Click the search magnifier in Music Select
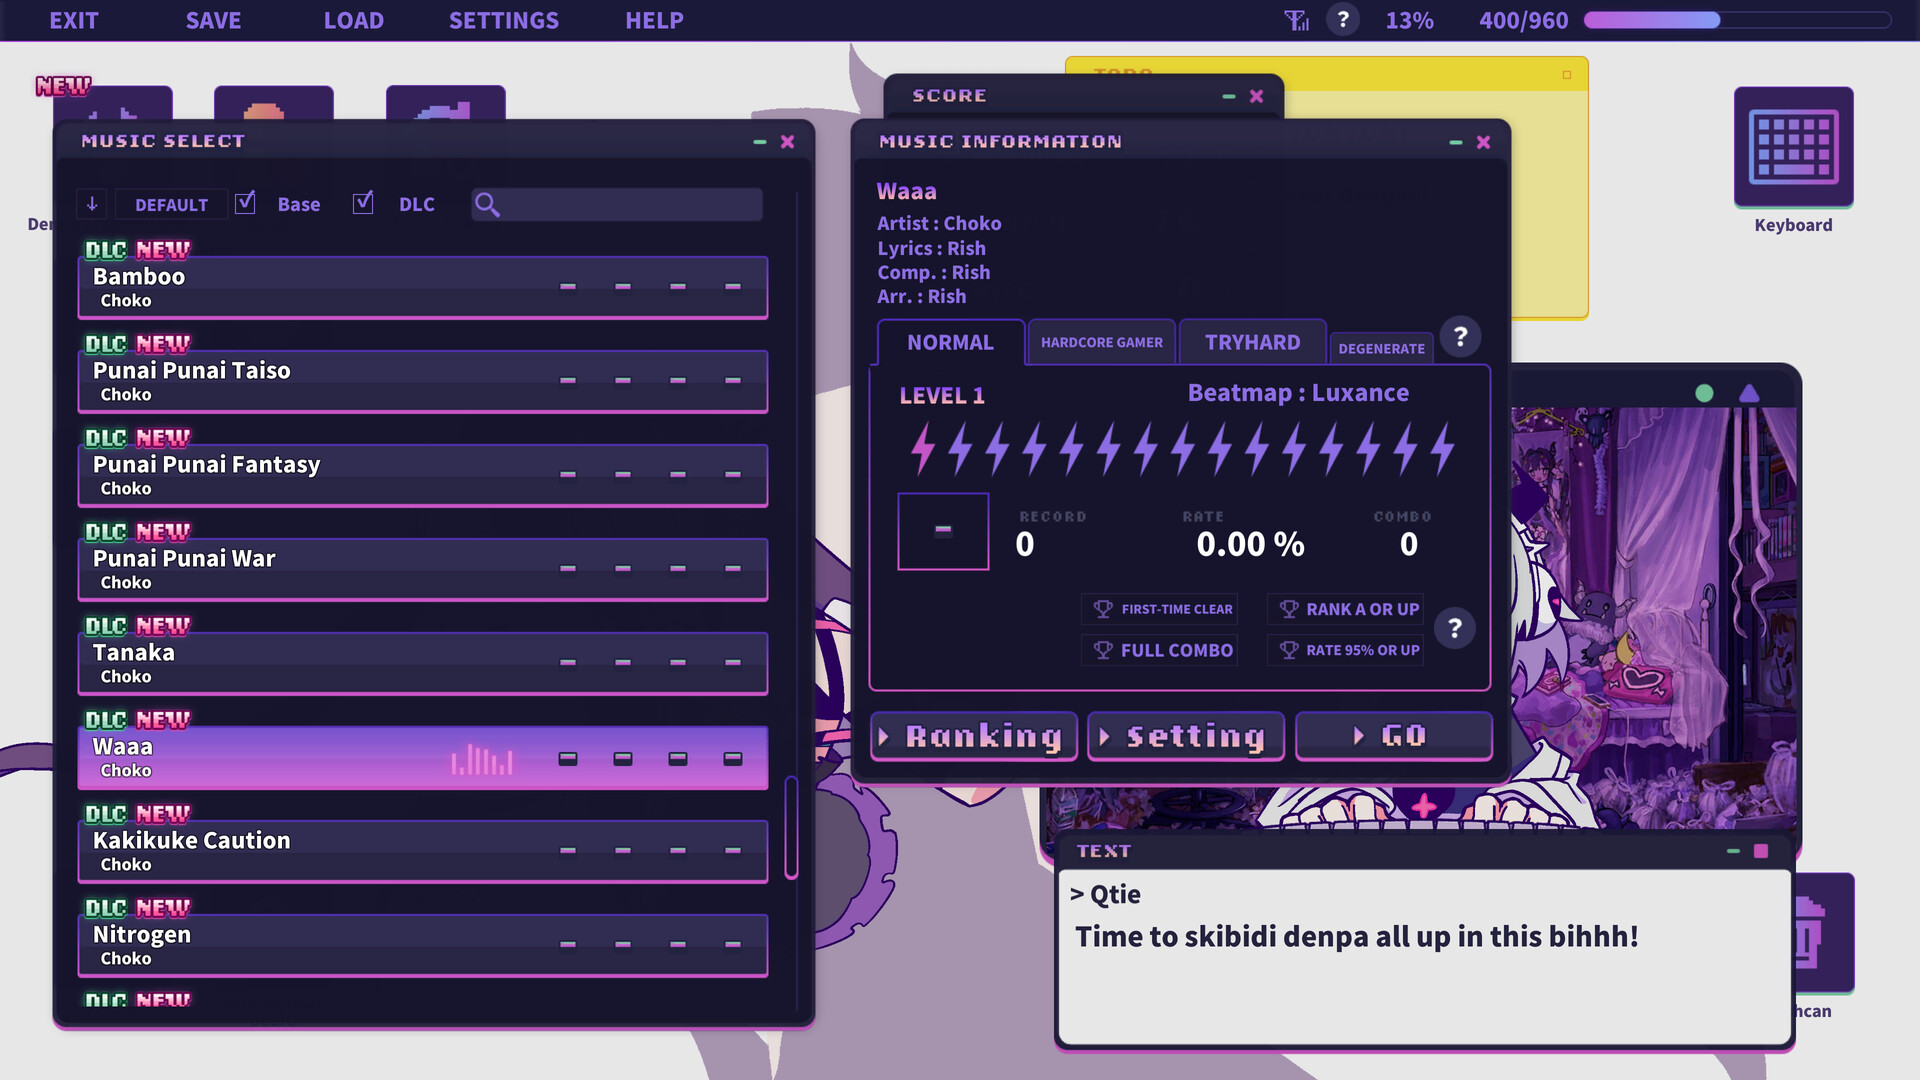The image size is (1920, 1080). tap(489, 204)
